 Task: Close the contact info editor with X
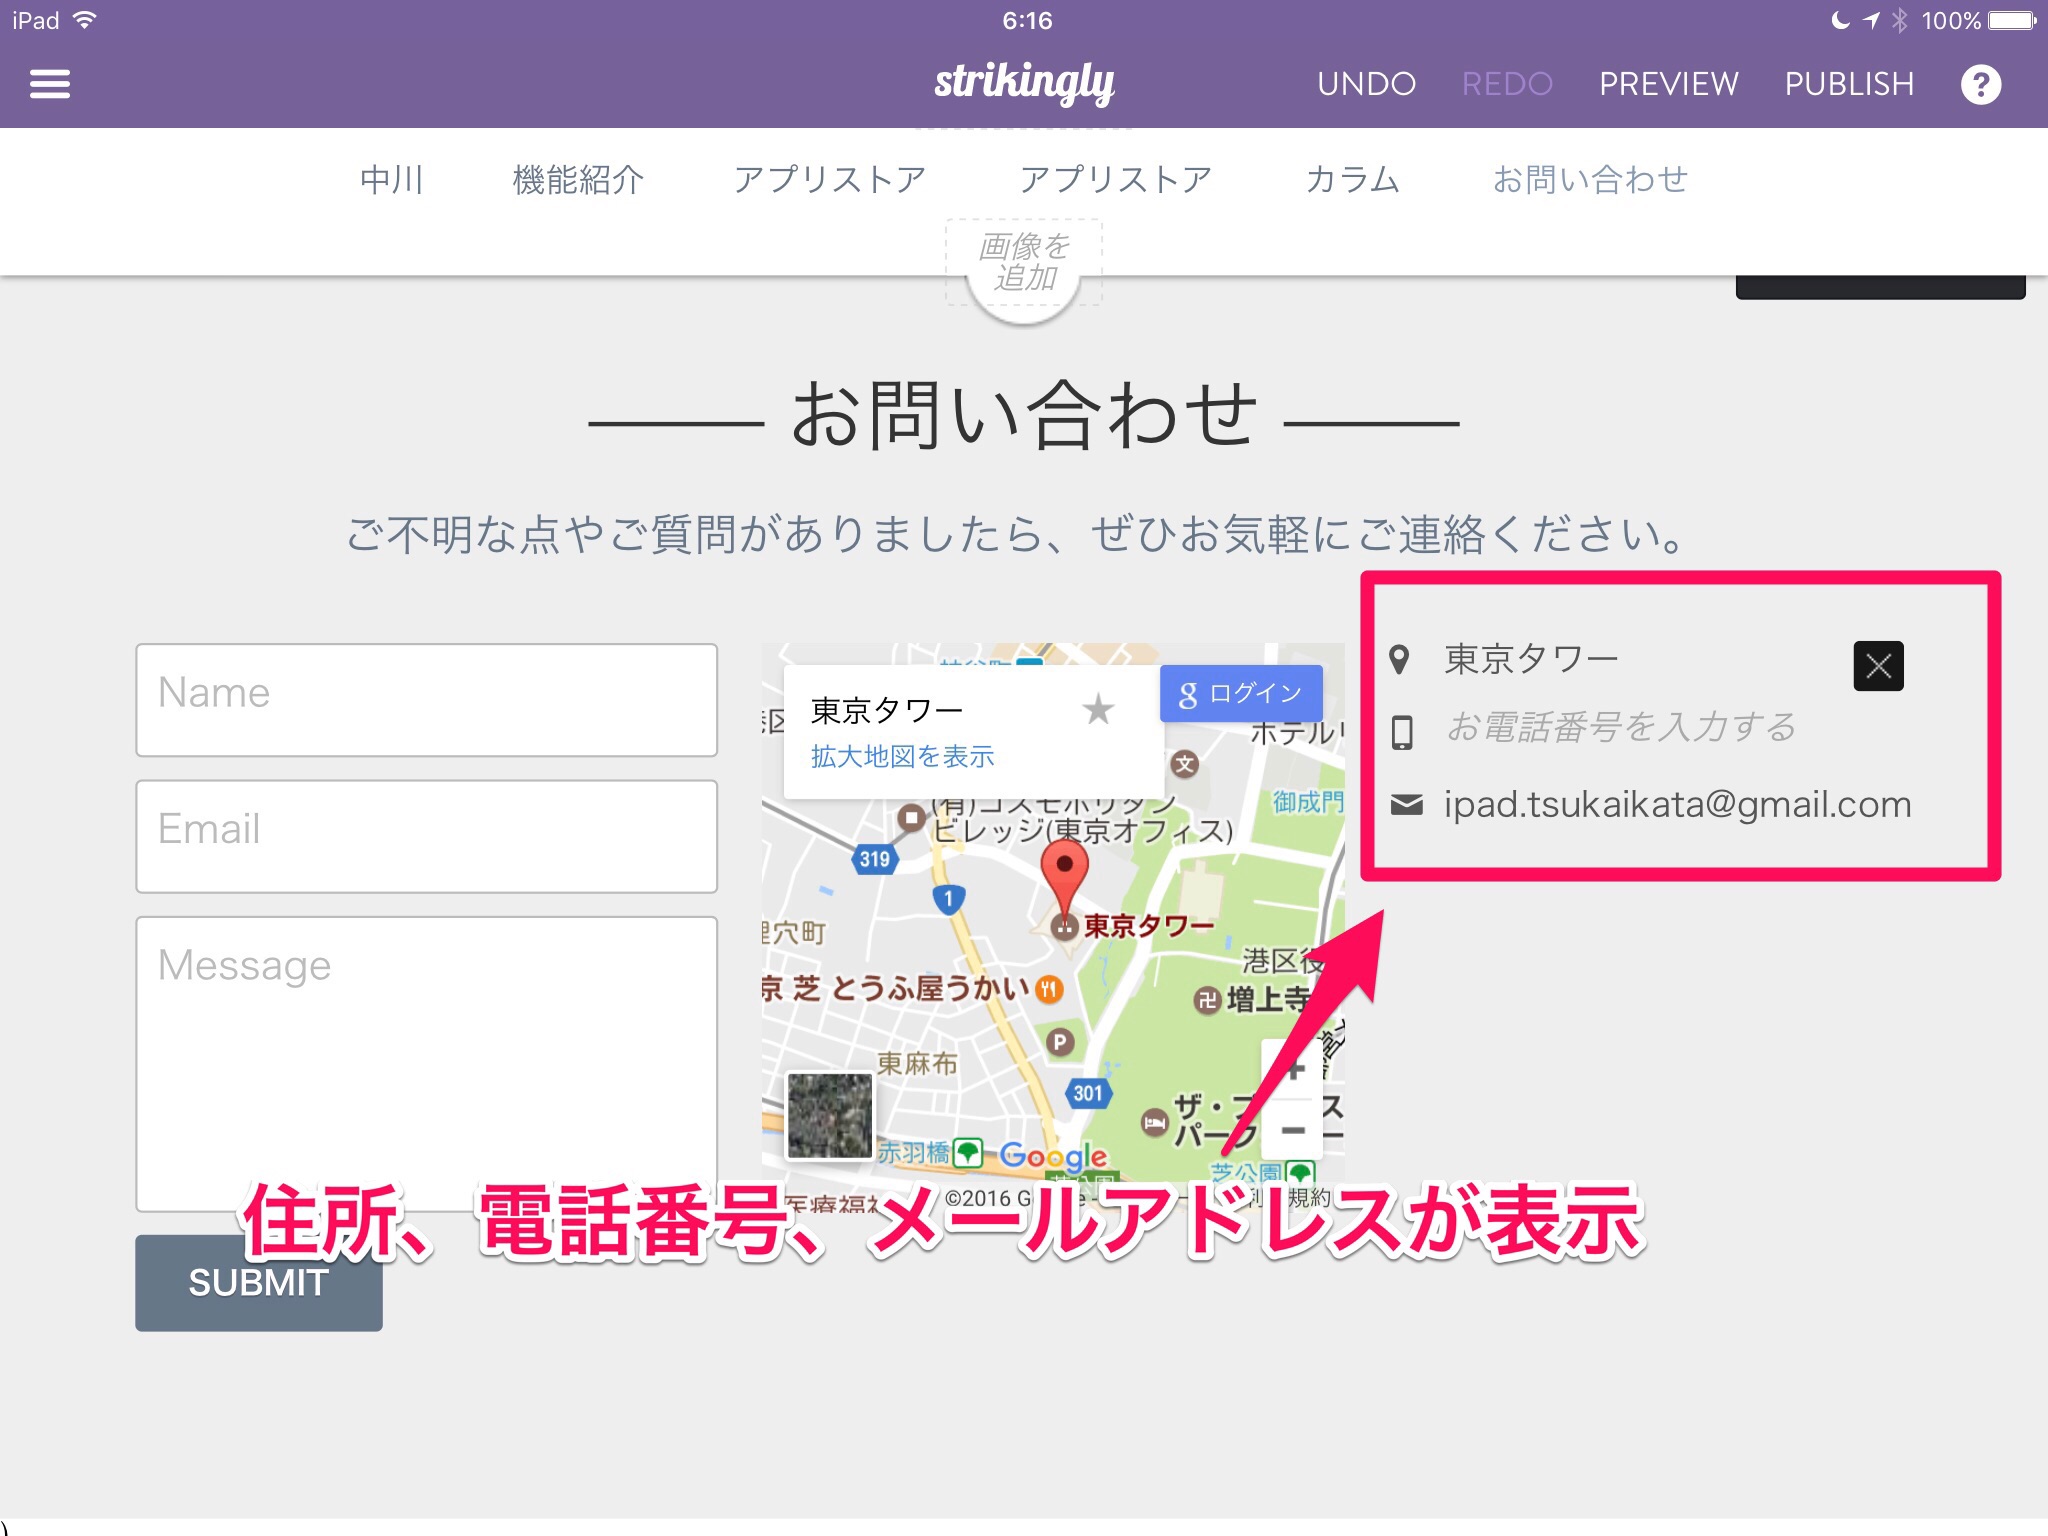coord(1878,666)
